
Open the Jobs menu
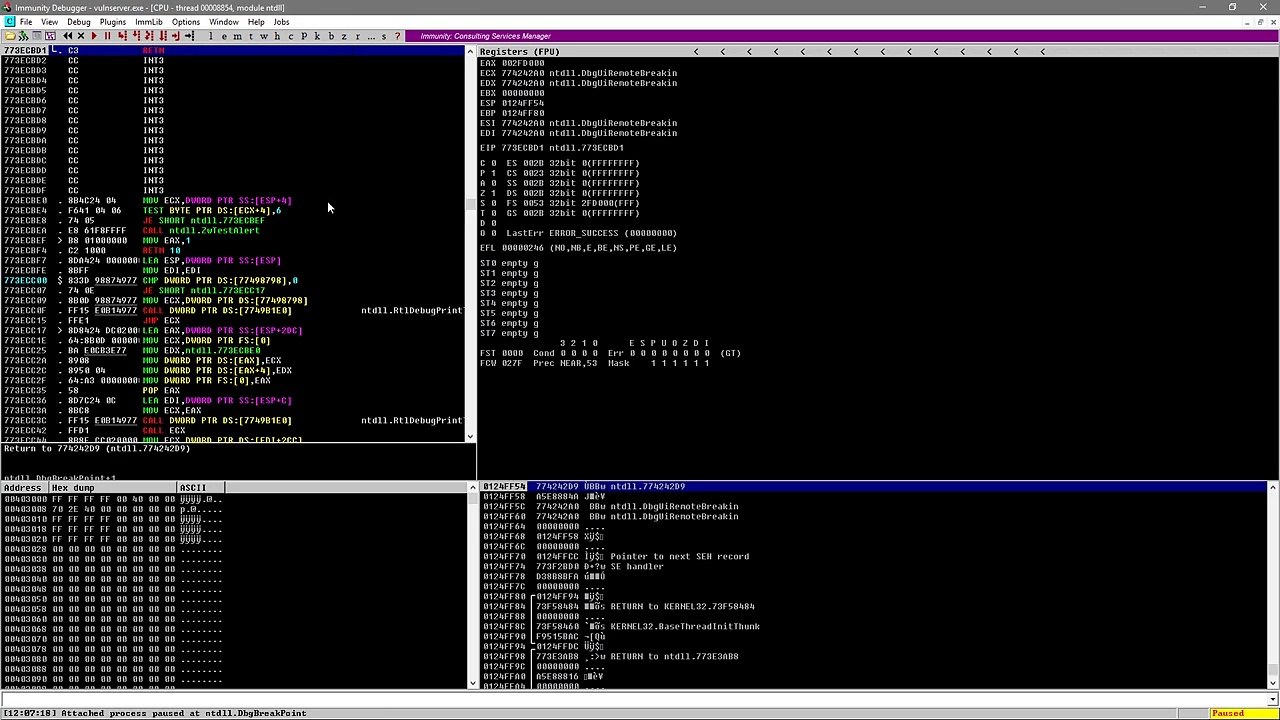[x=281, y=22]
